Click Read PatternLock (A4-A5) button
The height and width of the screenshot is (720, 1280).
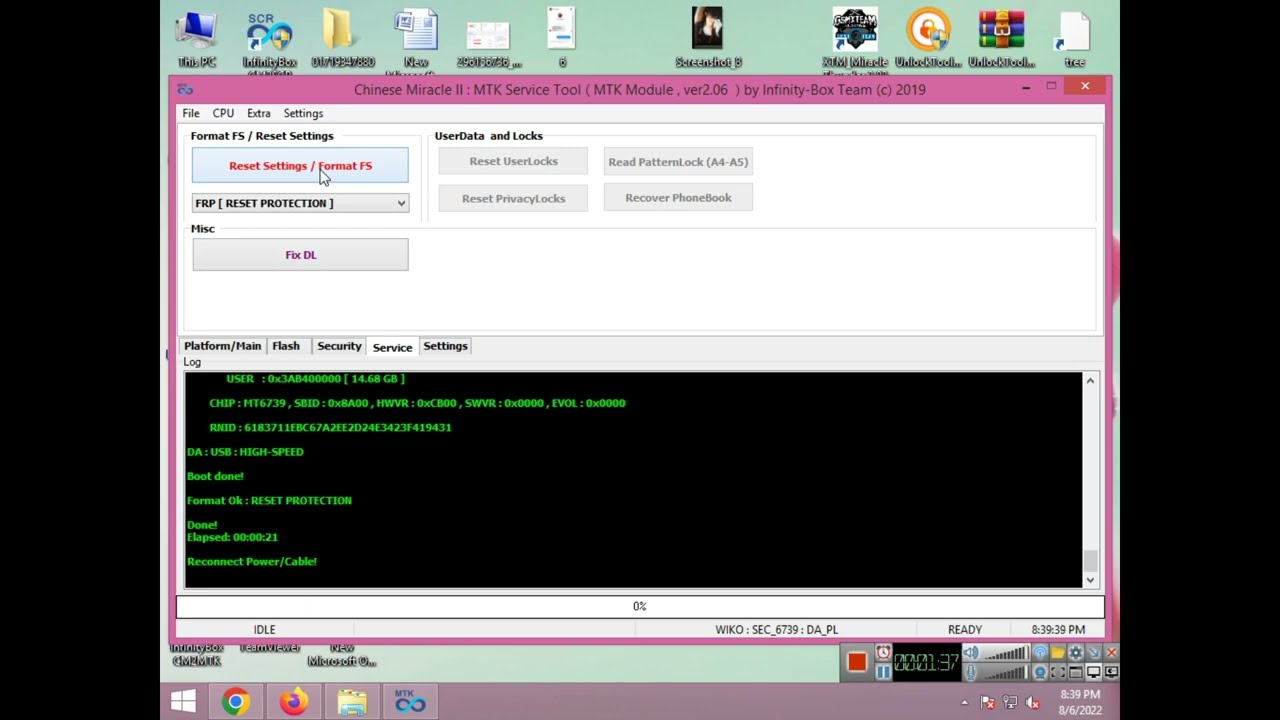click(678, 161)
